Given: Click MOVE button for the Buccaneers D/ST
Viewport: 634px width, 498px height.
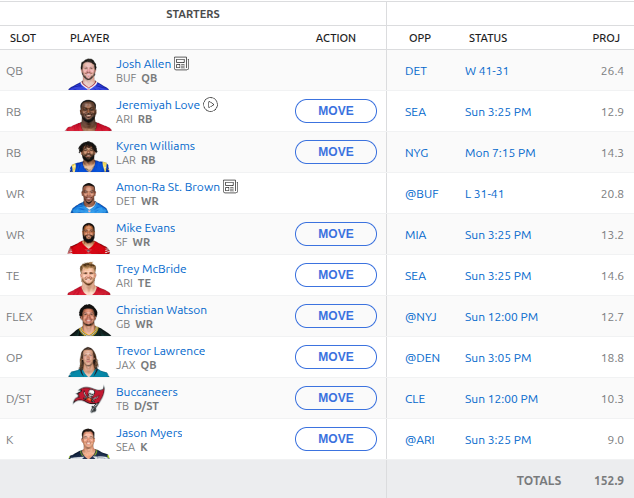Looking at the screenshot, I should [x=336, y=398].
